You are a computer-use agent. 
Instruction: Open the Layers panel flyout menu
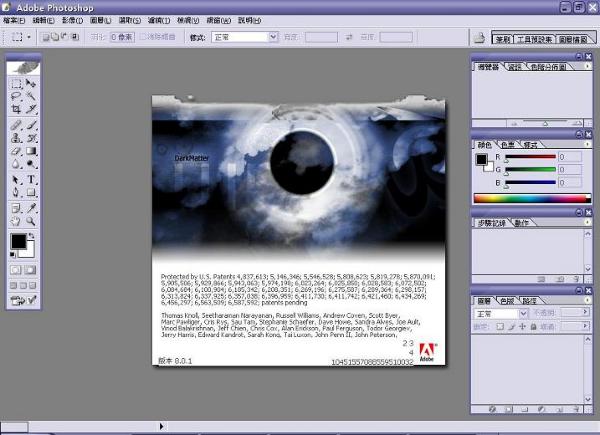tap(587, 300)
